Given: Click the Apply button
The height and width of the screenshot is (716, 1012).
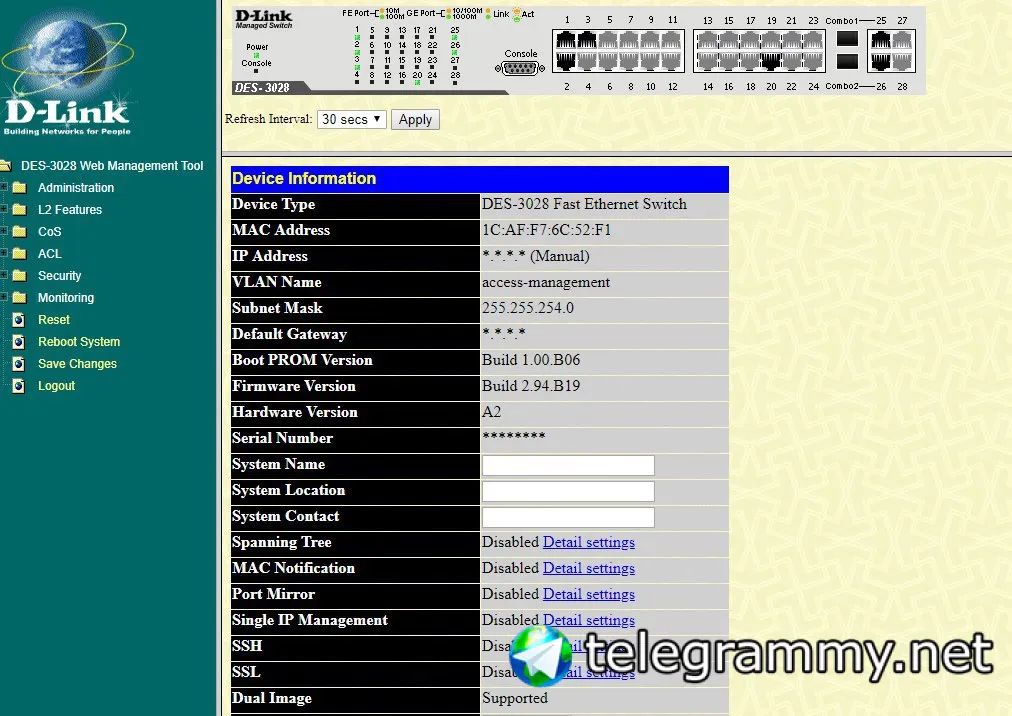Looking at the screenshot, I should [x=415, y=119].
